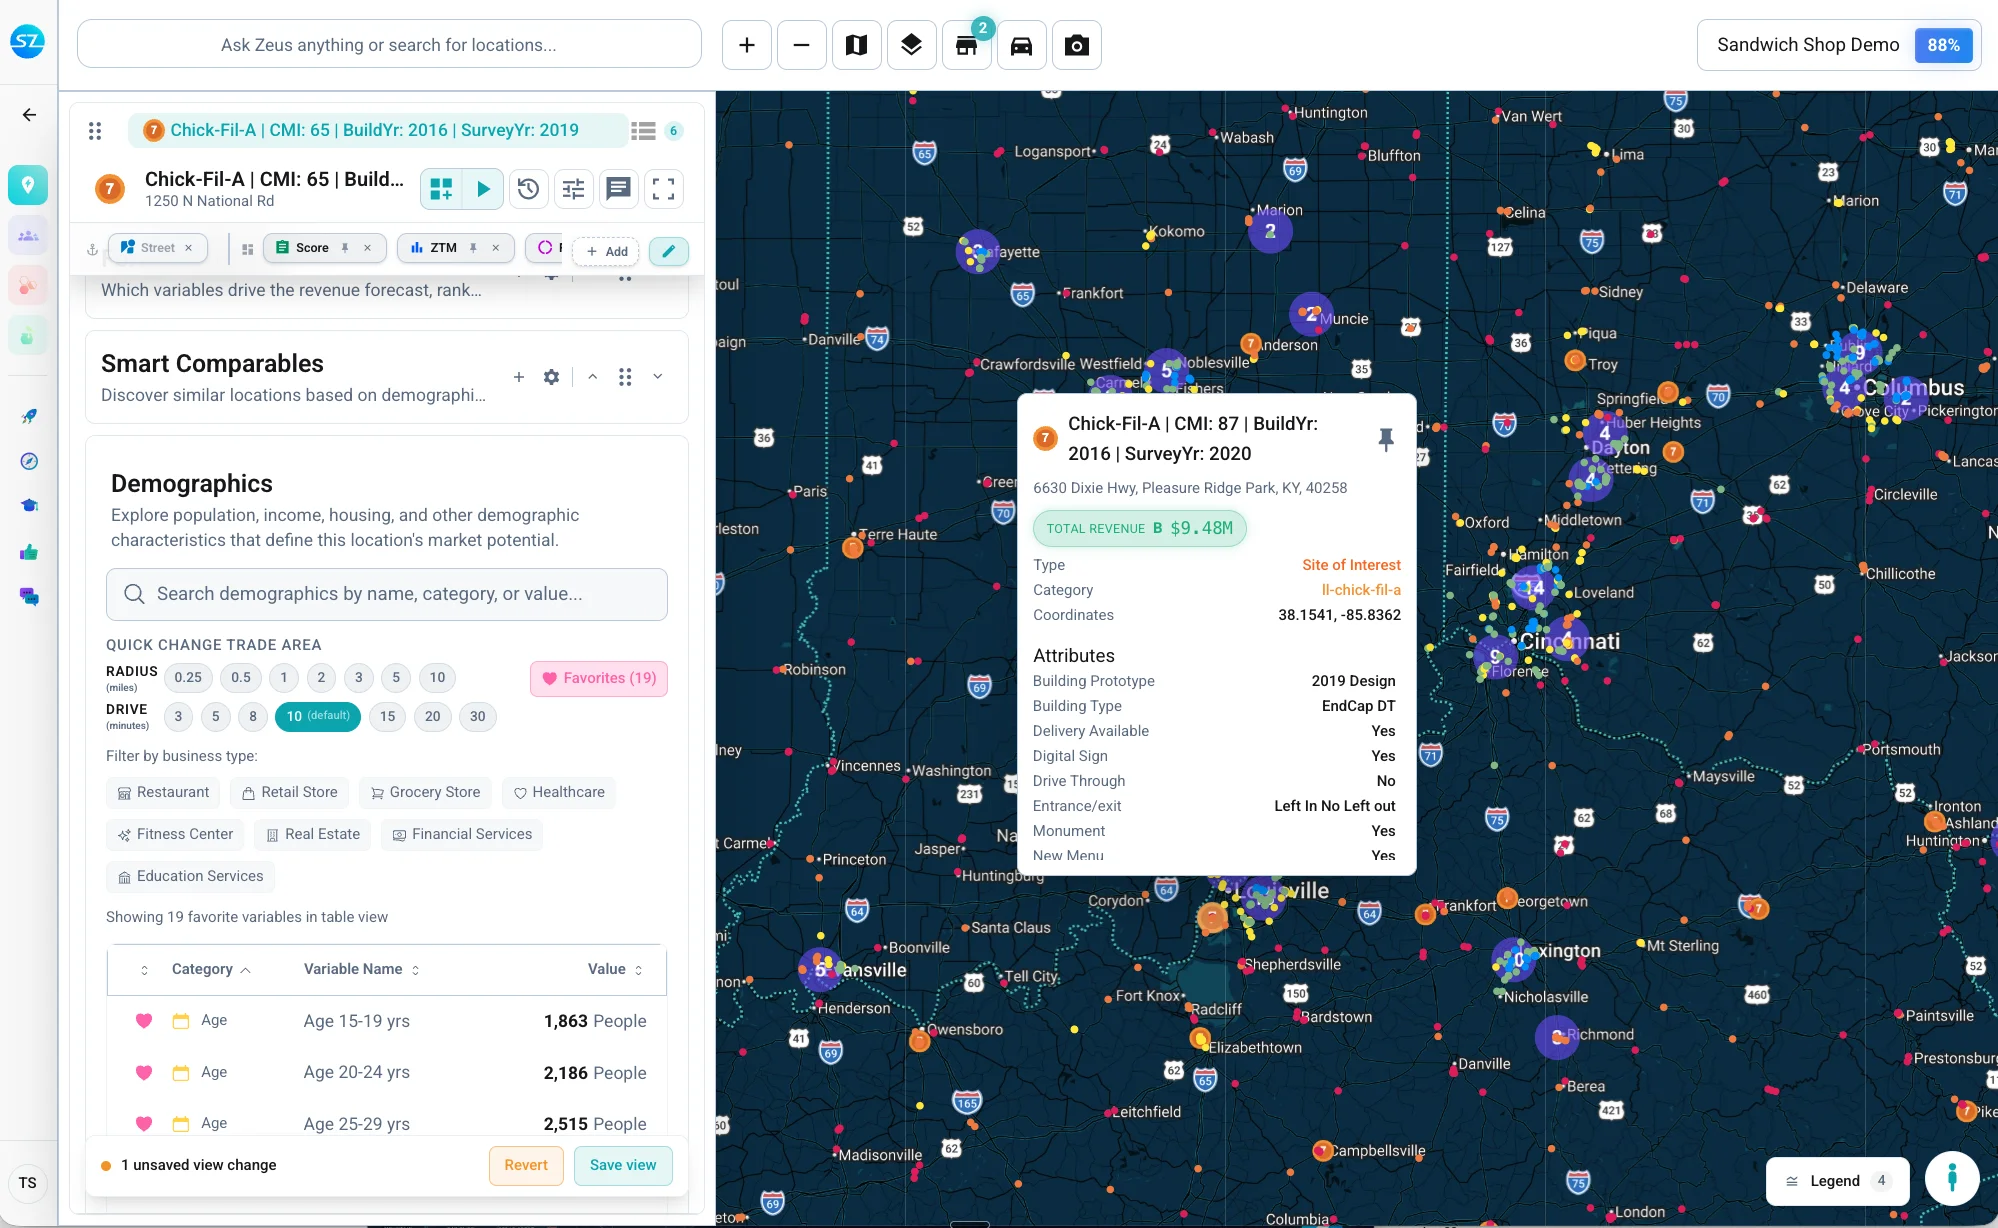This screenshot has height=1228, width=1998.
Task: Open the stores toolbar button with badge
Action: 967,45
